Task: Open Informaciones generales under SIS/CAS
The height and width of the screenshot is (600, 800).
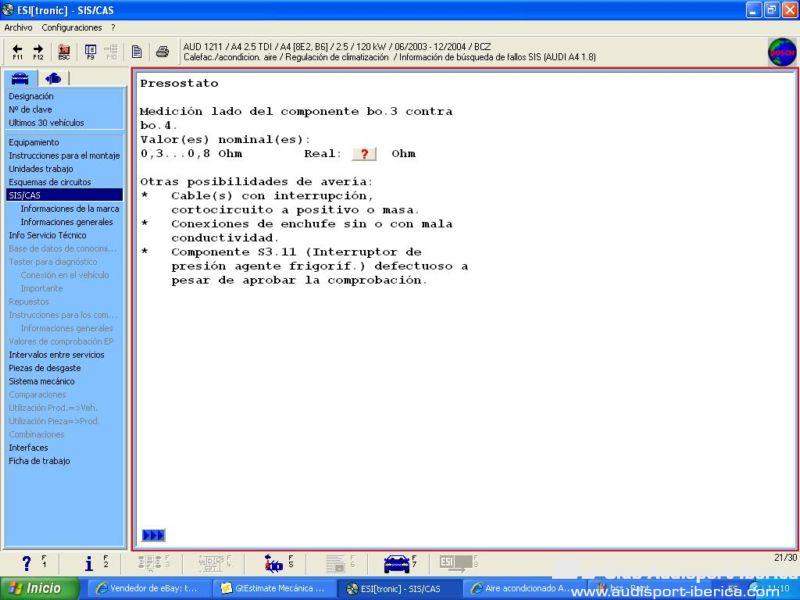Action: point(67,222)
